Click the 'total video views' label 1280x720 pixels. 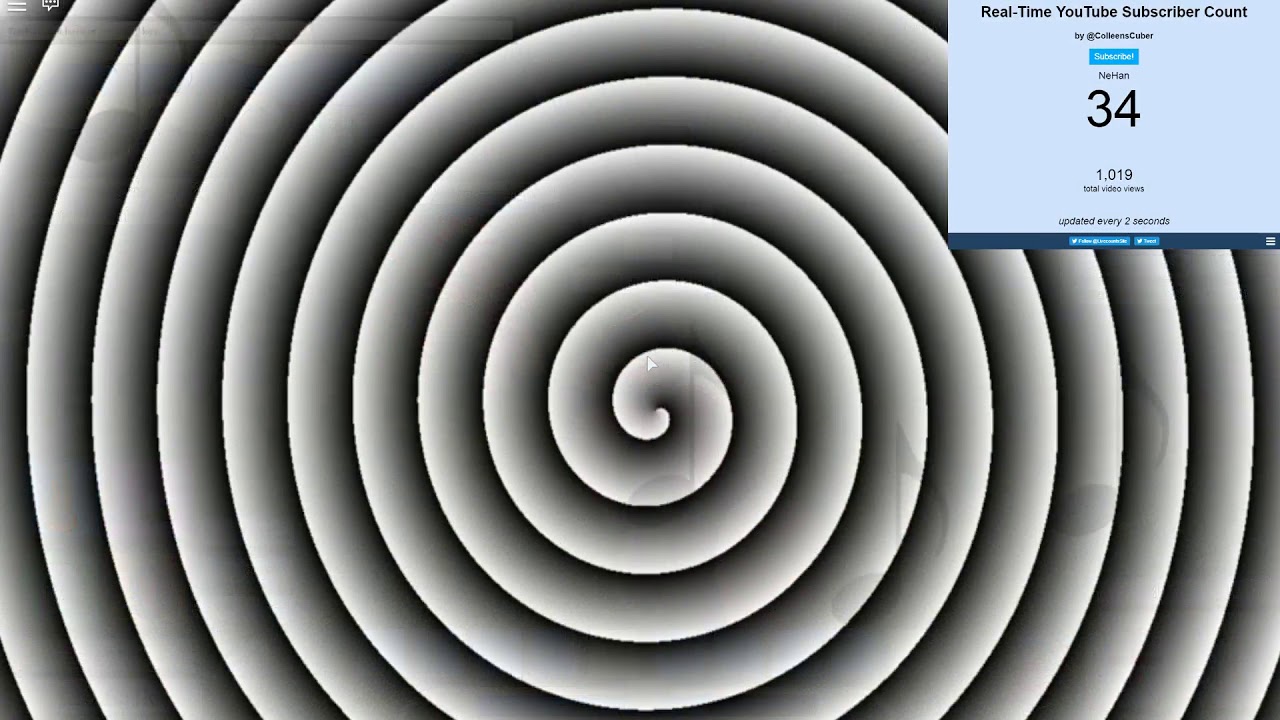coord(1113,189)
